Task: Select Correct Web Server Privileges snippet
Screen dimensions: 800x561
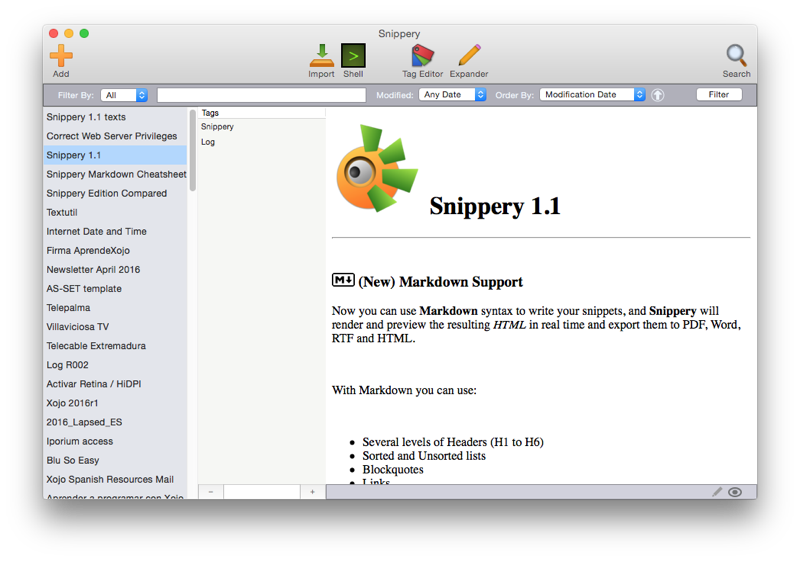Action: [x=115, y=136]
